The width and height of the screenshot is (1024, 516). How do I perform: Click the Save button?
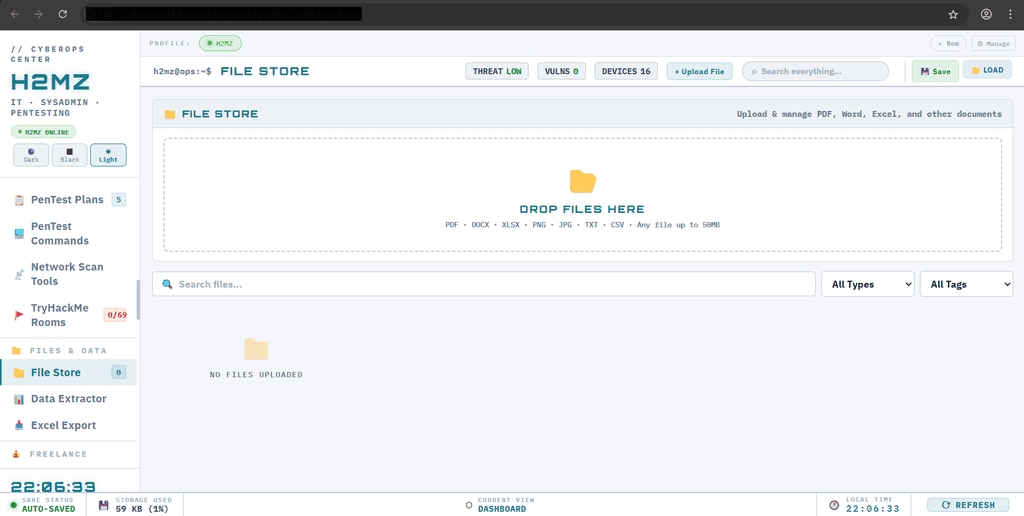pos(935,71)
